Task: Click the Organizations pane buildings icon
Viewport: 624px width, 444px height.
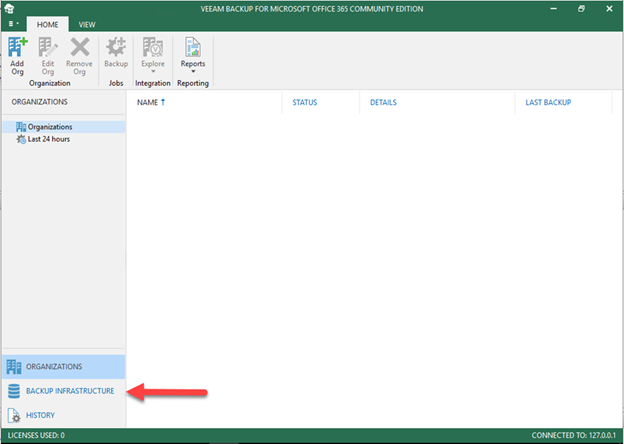Action: pos(14,367)
